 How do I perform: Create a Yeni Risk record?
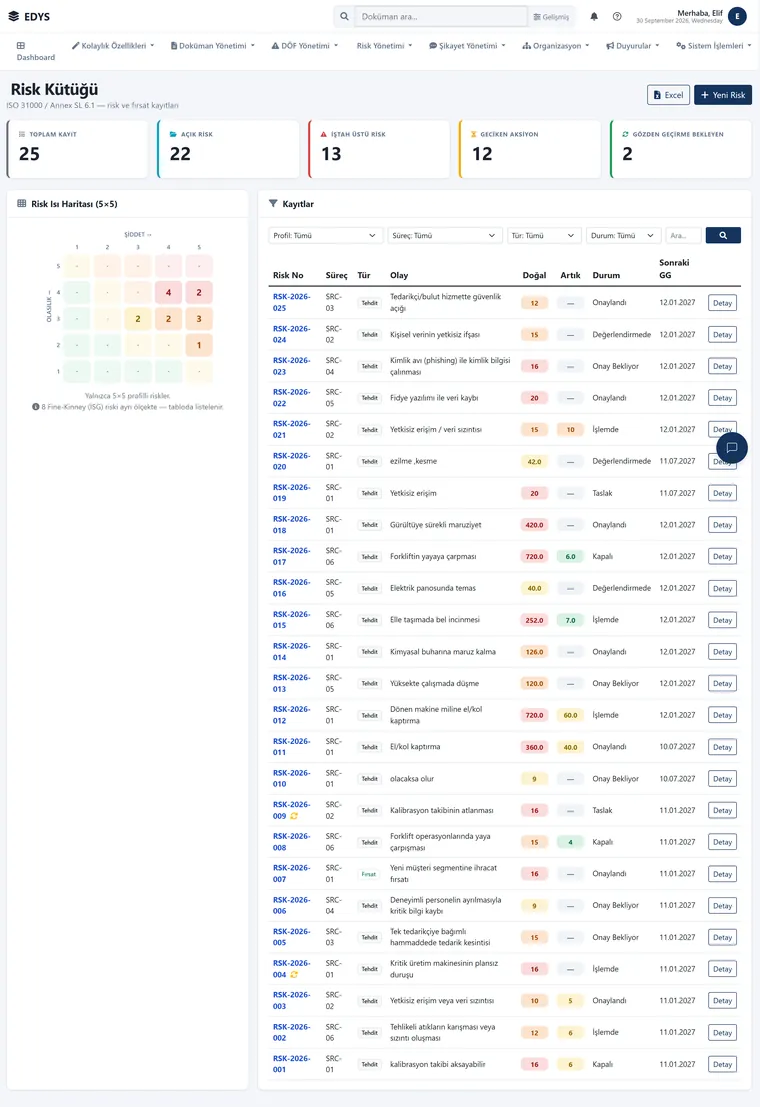[x=723, y=95]
